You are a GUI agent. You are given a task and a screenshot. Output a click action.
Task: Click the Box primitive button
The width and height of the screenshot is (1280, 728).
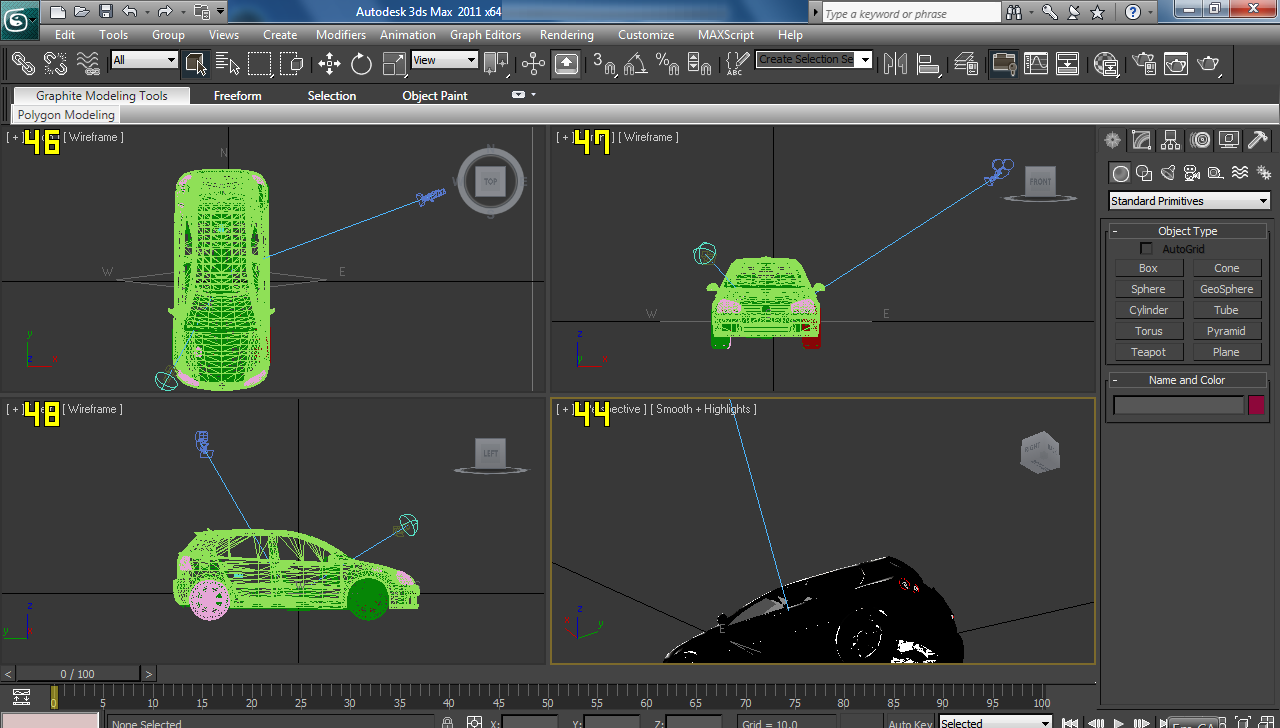(1148, 267)
